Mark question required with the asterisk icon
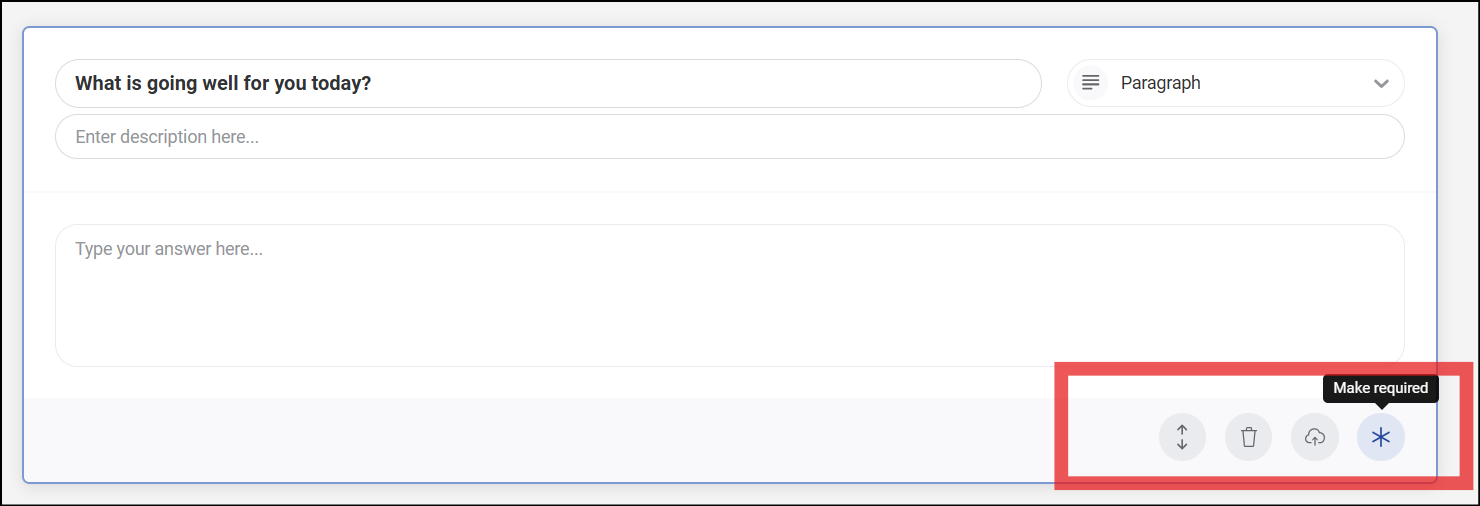The width and height of the screenshot is (1480, 506). [x=1381, y=437]
